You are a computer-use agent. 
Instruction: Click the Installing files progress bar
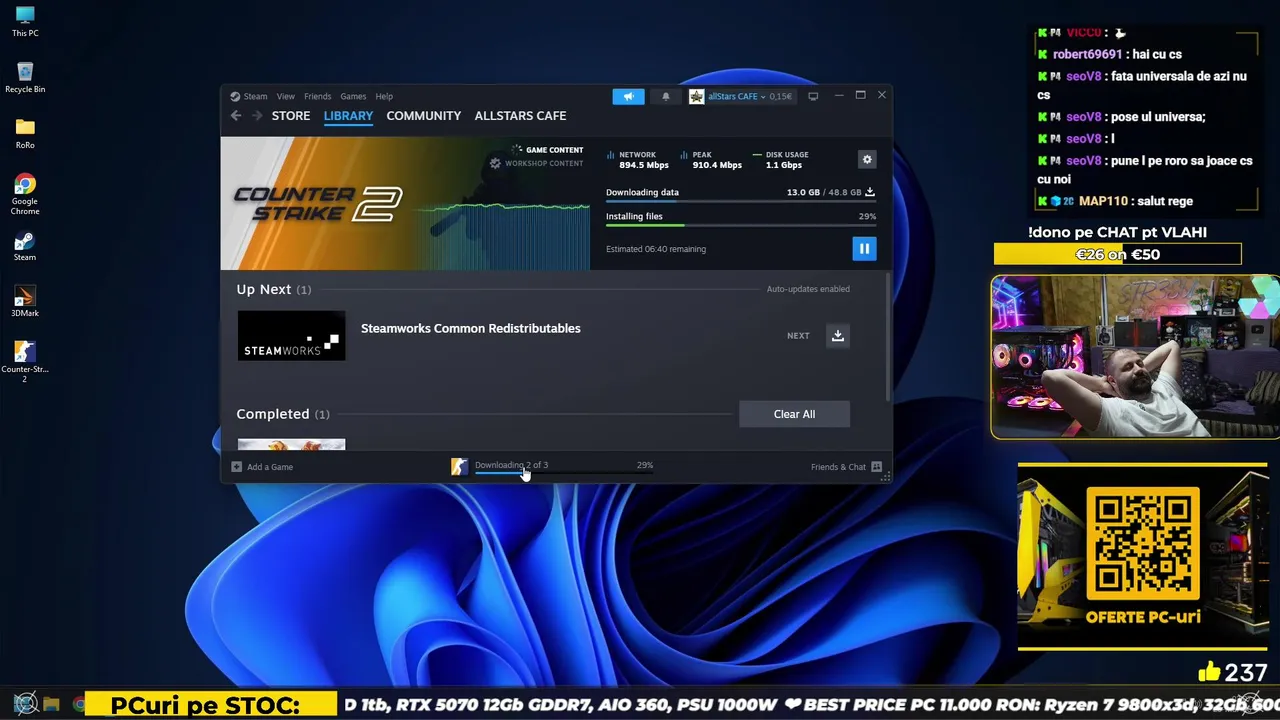tap(741, 225)
